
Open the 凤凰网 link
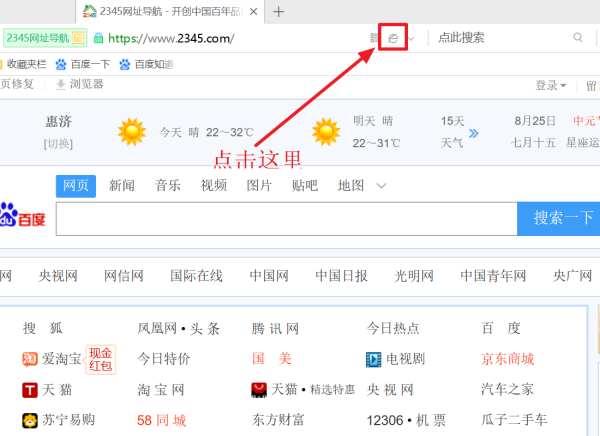157,328
